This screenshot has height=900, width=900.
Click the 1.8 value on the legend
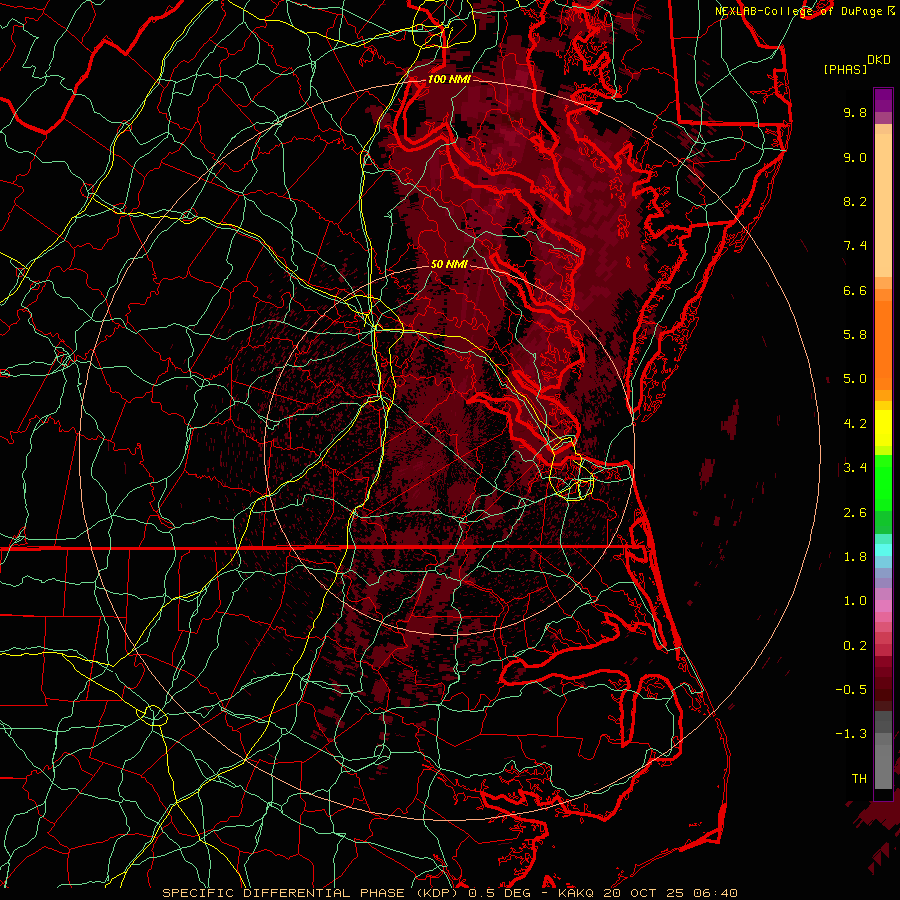click(x=855, y=557)
